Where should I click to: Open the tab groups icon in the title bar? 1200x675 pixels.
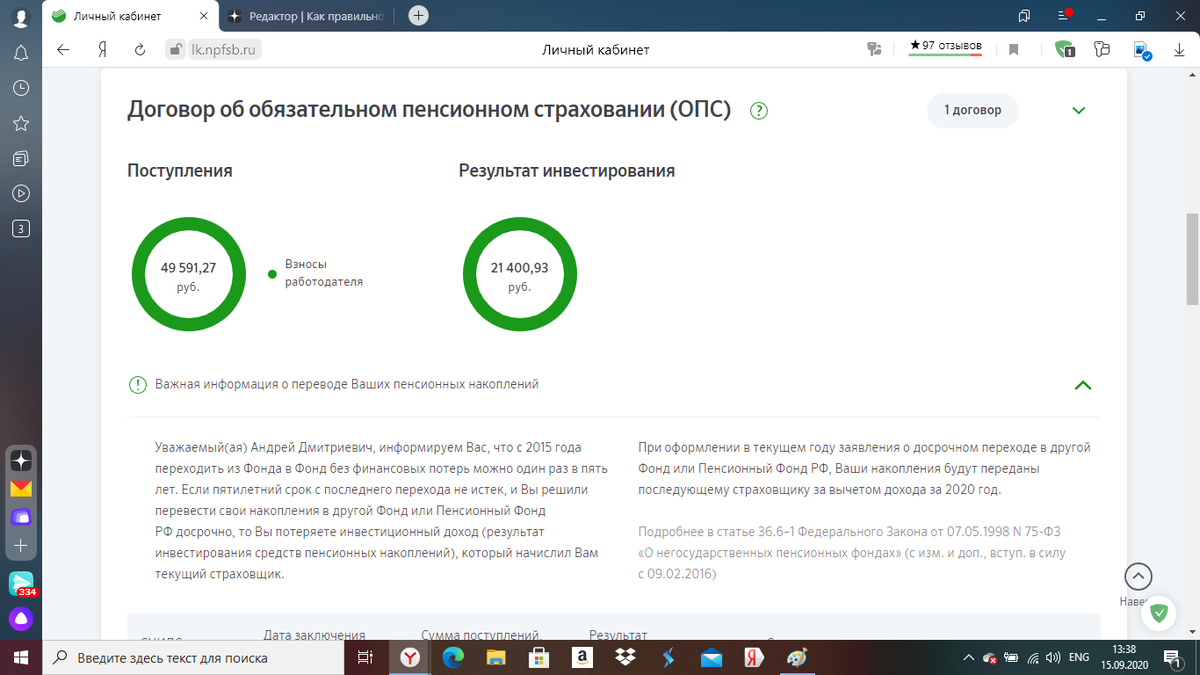click(1024, 16)
